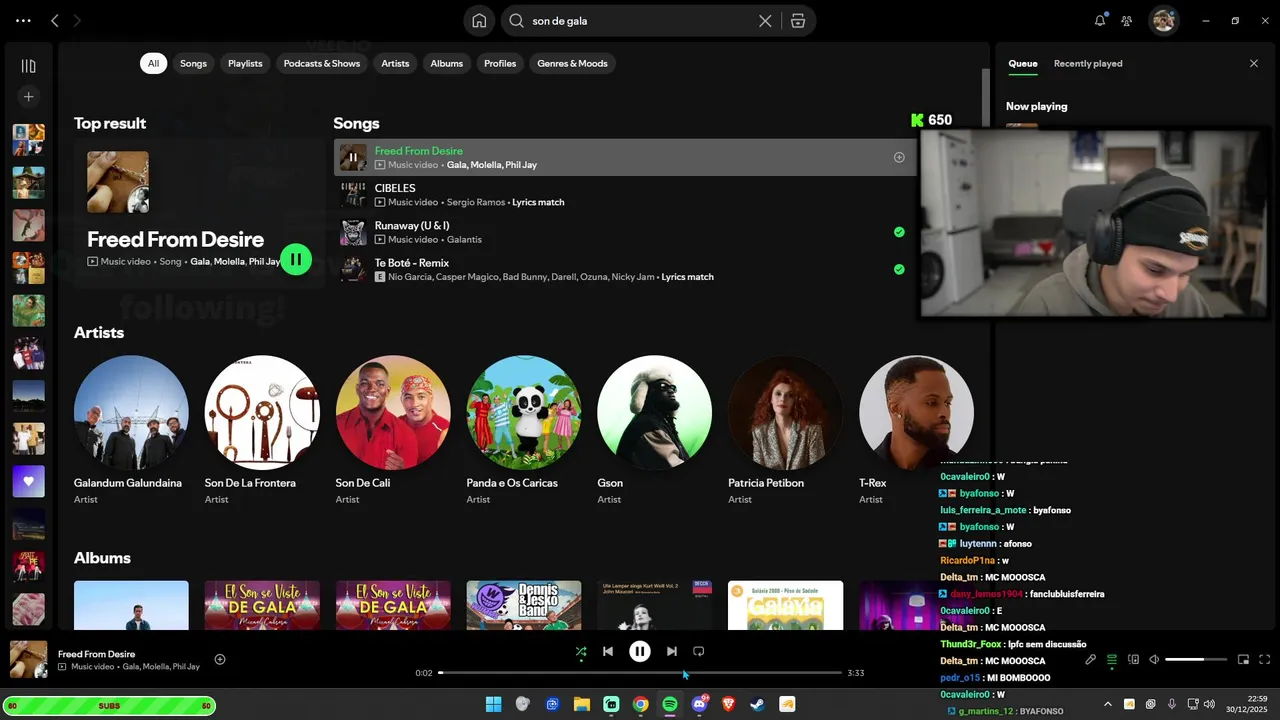Show hidden system tray icons
Viewport: 1280px width, 720px height.
[x=1107, y=704]
